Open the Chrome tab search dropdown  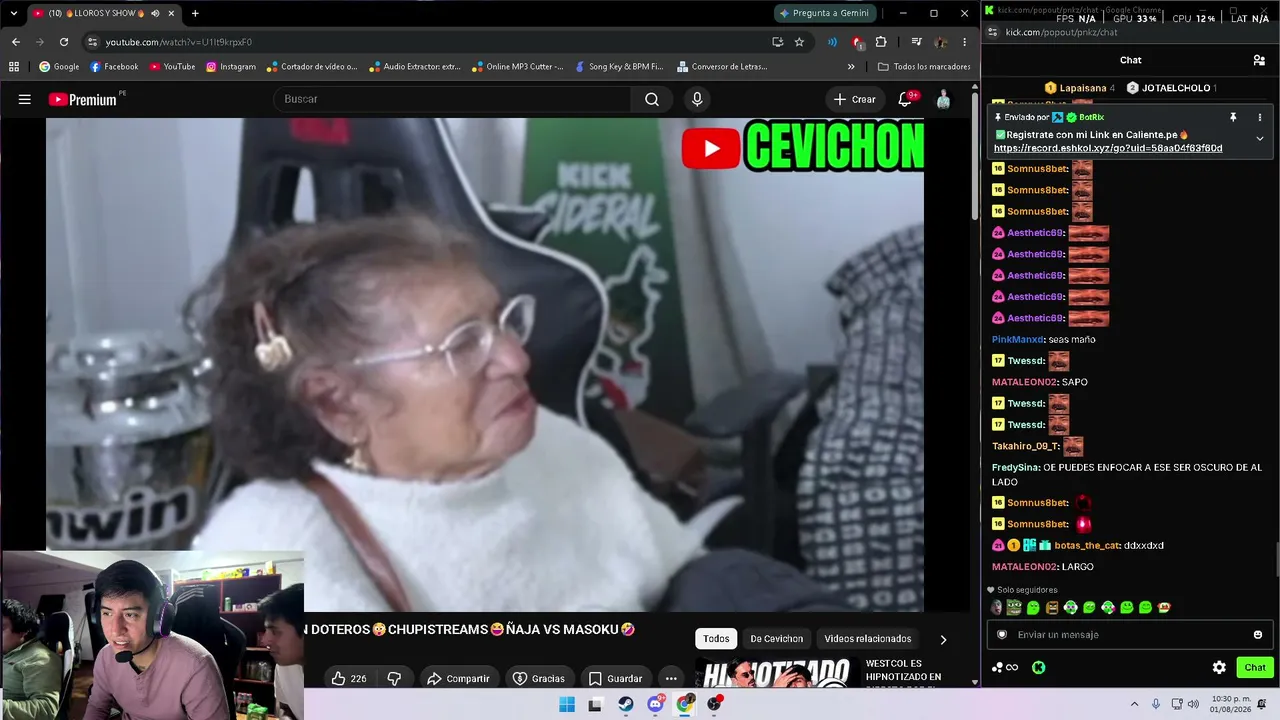point(13,13)
